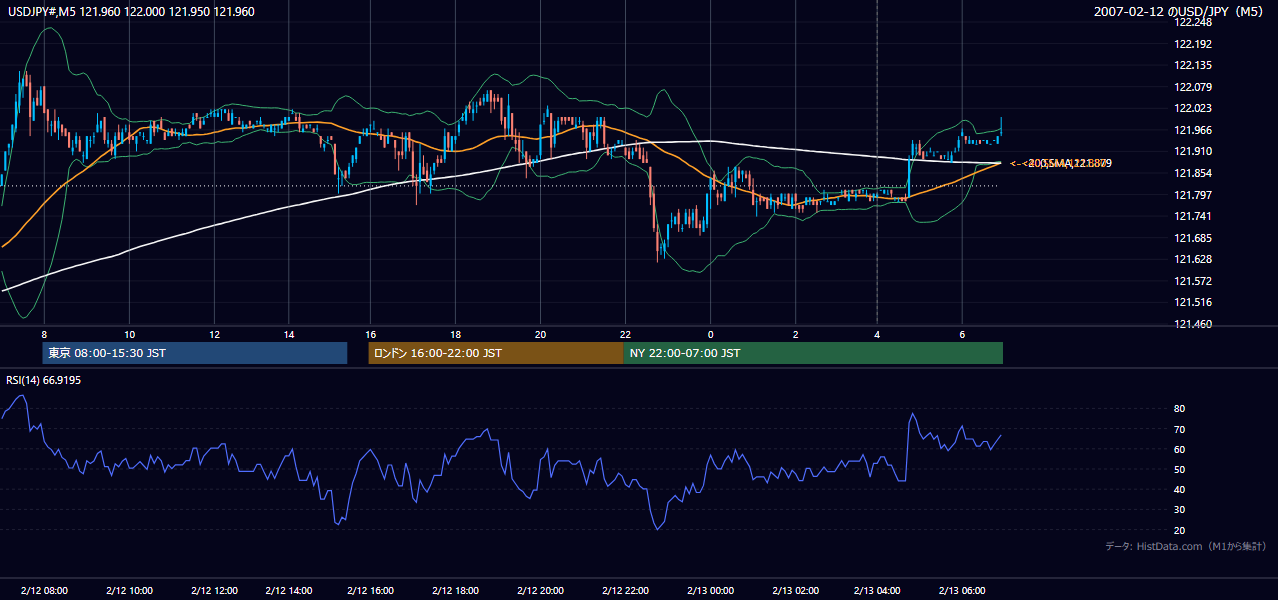Image resolution: width=1278 pixels, height=600 pixels.
Task: Click price axis label 121.966
Action: [1194, 130]
